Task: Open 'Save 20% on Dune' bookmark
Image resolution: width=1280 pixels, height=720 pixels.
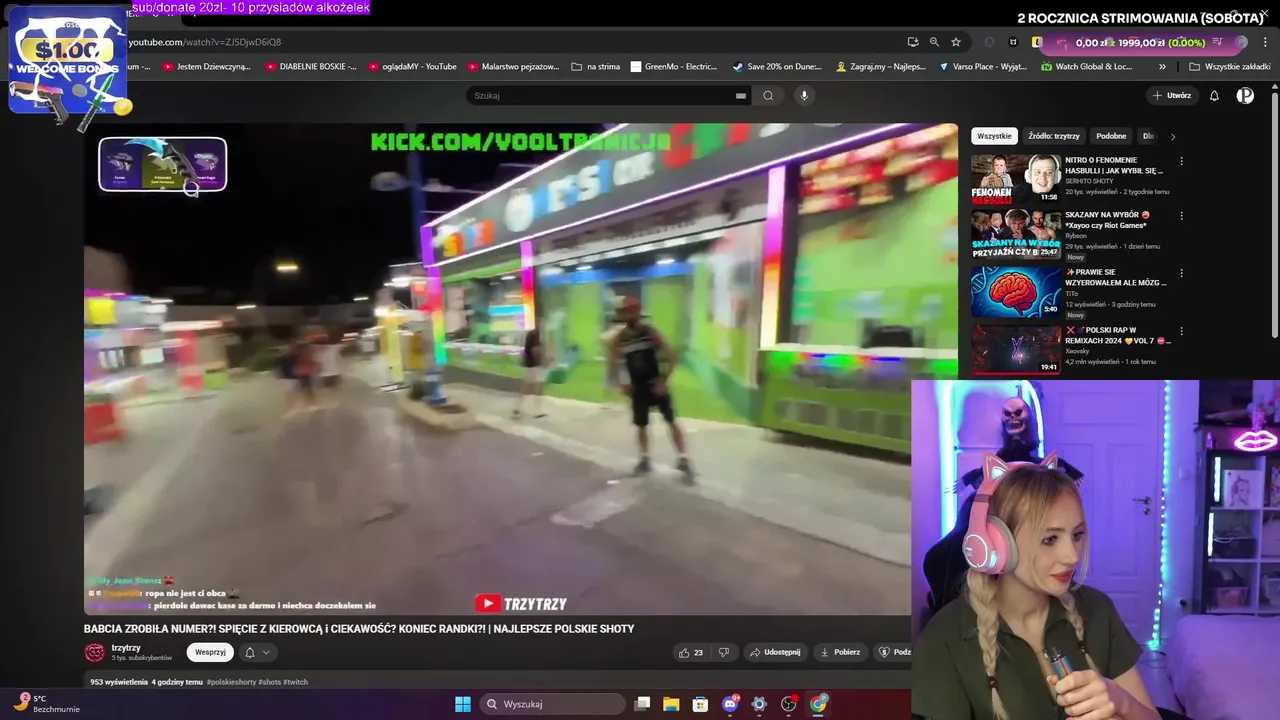Action: click(777, 67)
